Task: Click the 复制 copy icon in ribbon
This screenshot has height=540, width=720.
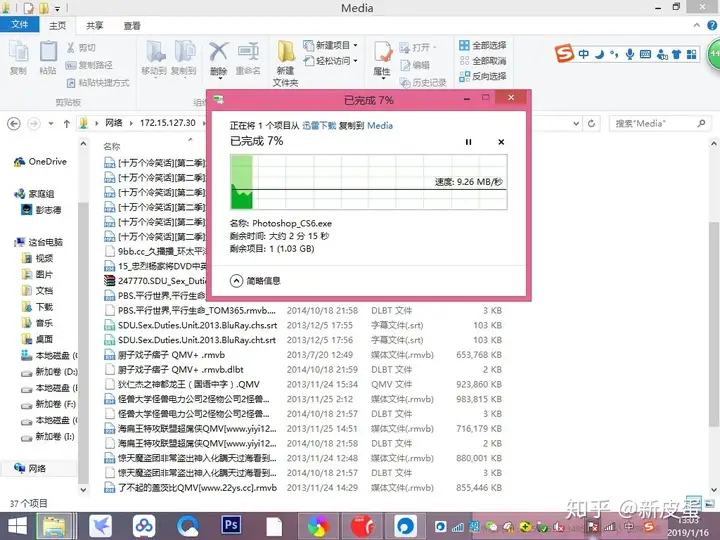Action: [18, 57]
